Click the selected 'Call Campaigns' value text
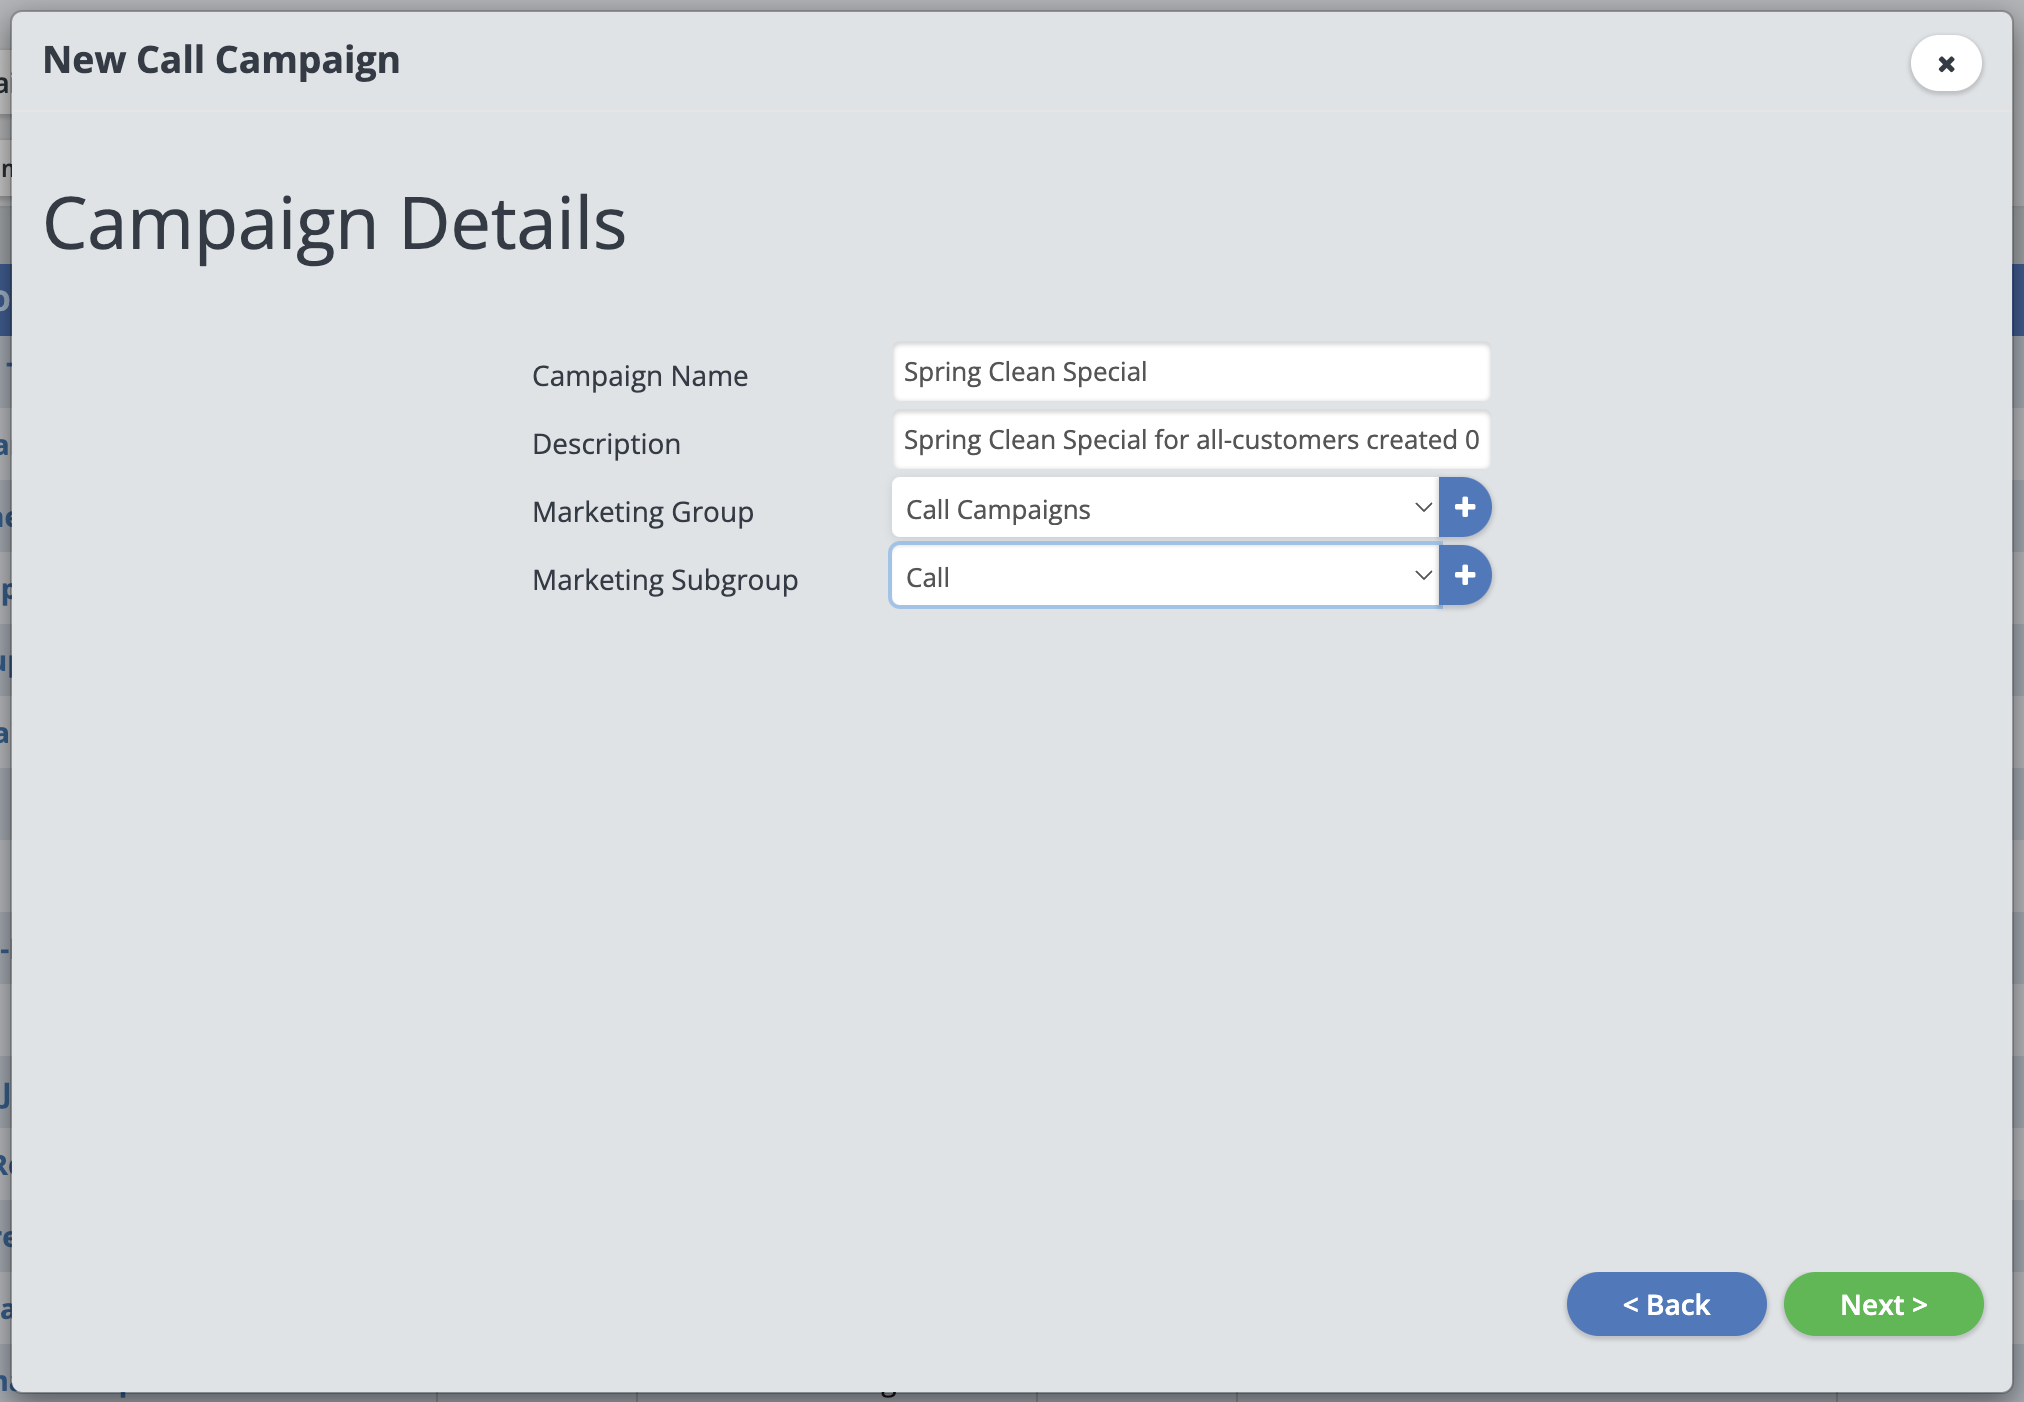 tap(998, 510)
